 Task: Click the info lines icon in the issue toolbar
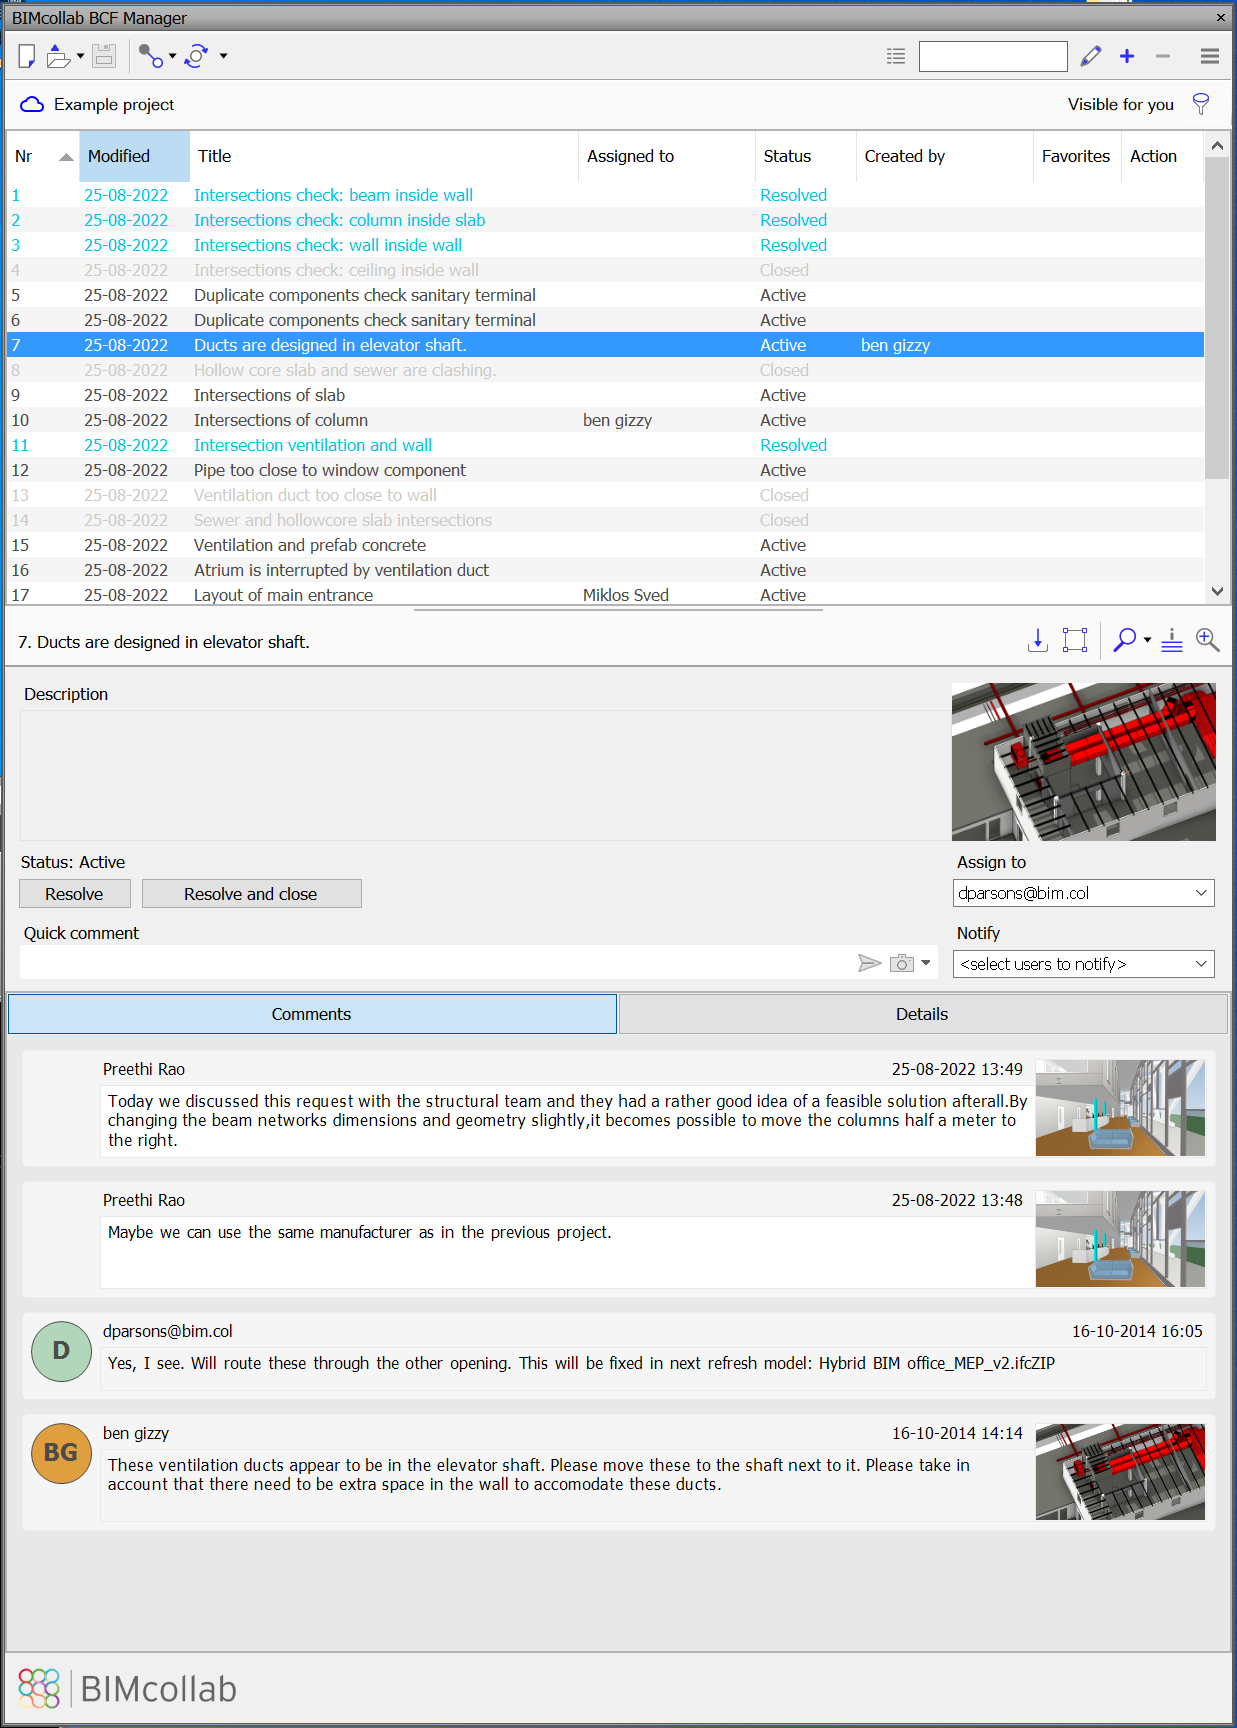pyautogui.click(x=1172, y=640)
